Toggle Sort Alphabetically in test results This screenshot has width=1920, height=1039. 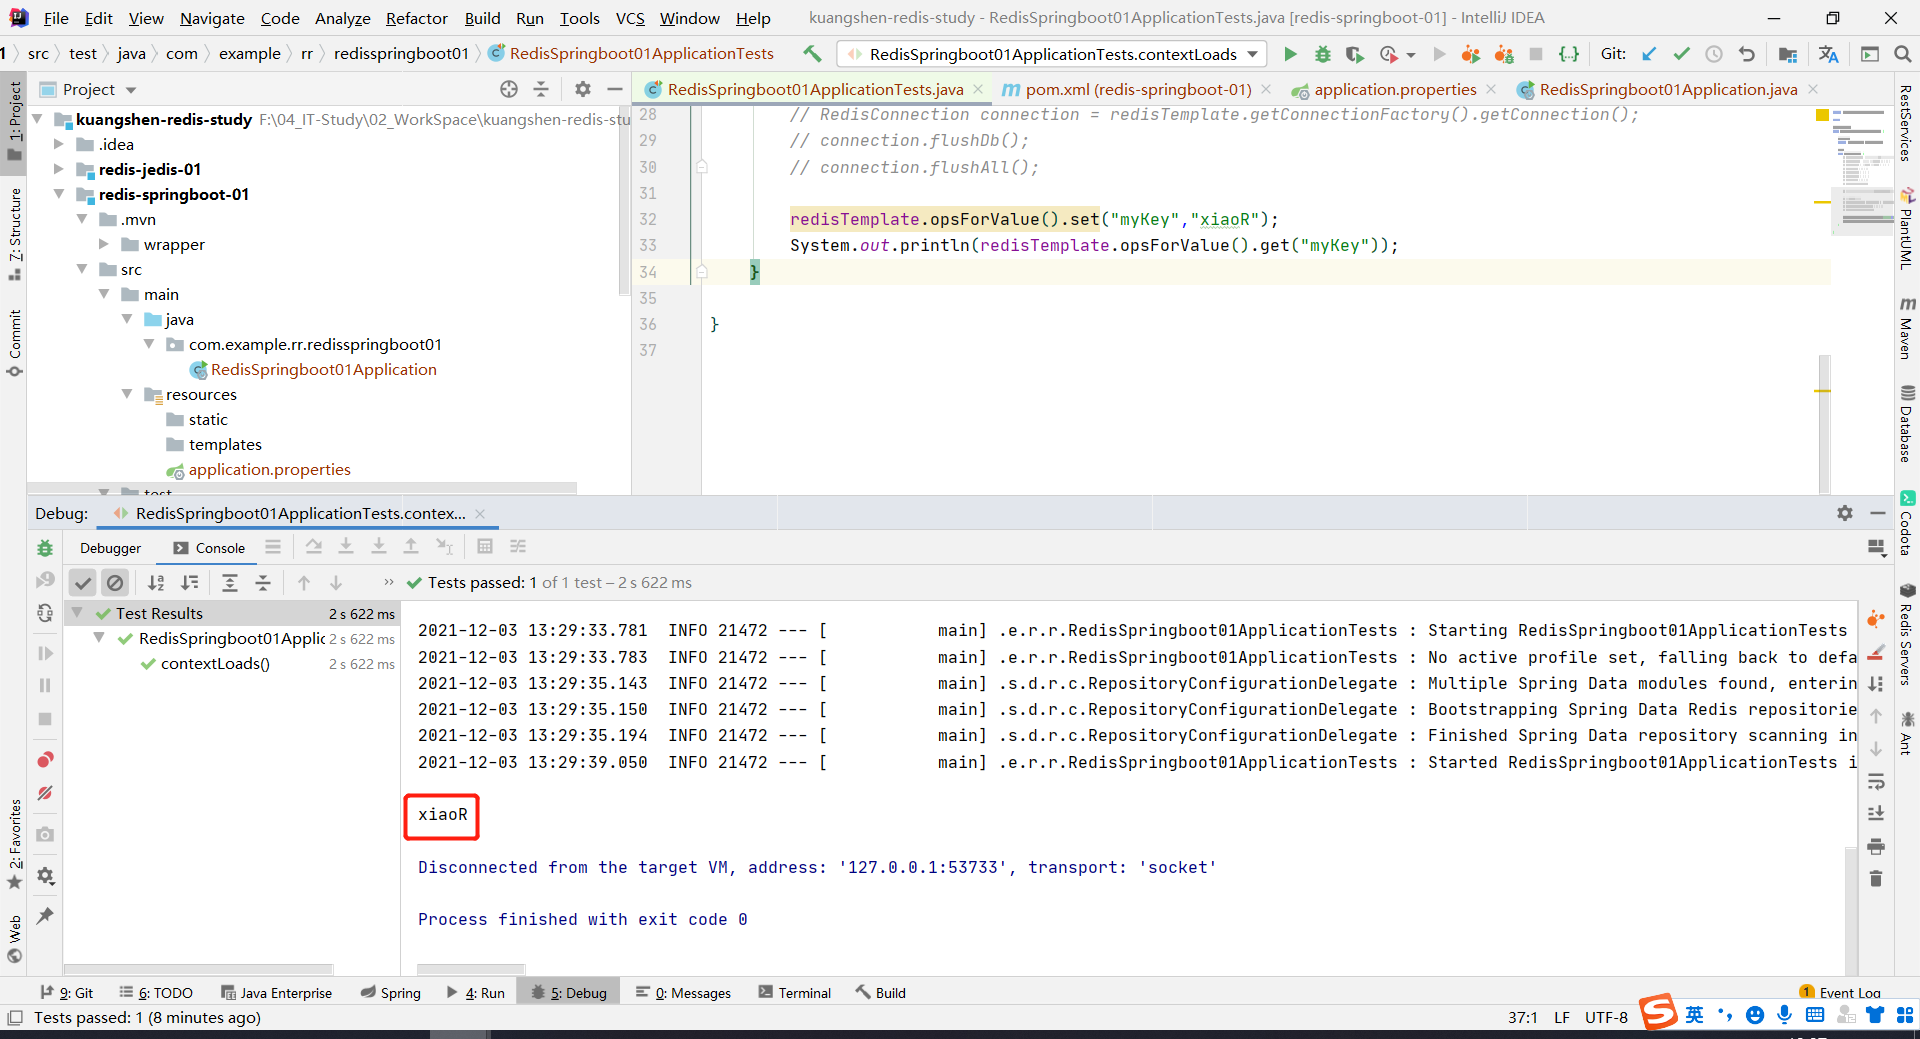(156, 582)
